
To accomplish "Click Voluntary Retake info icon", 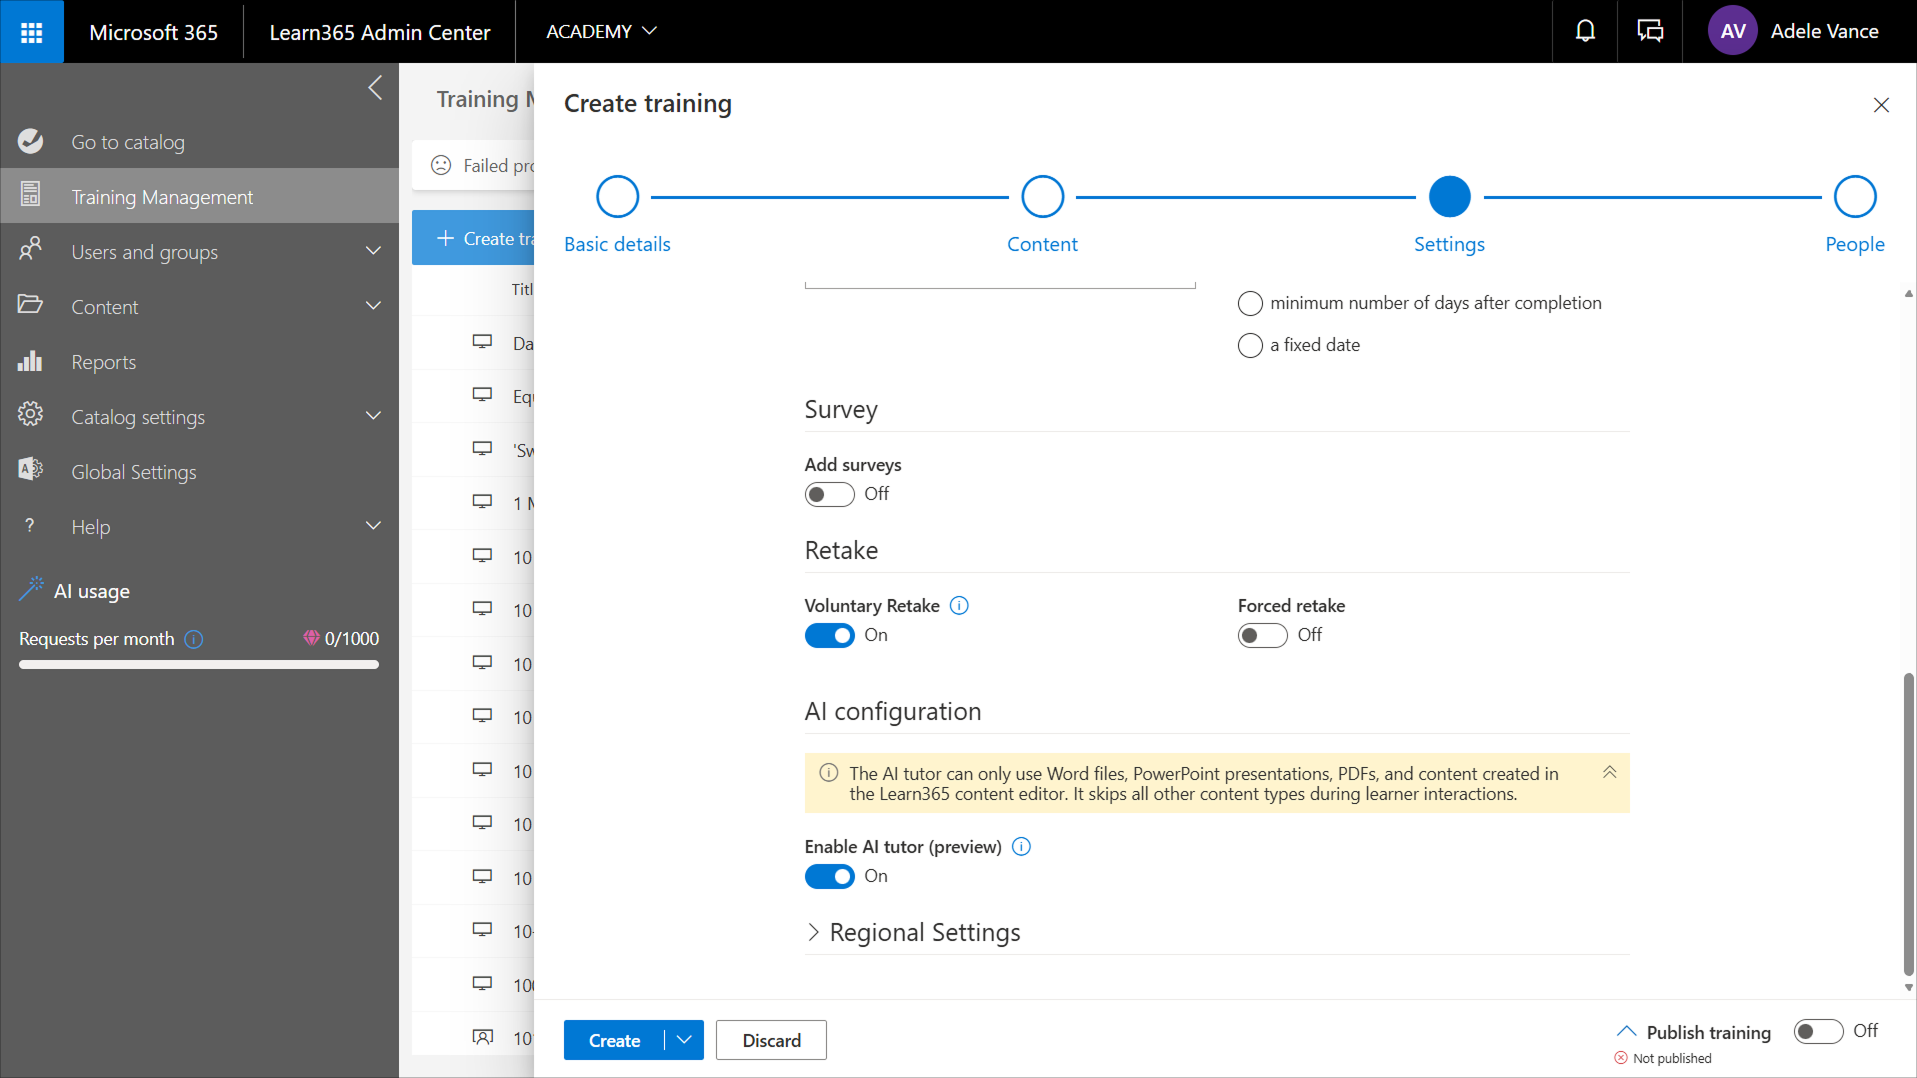I will 959,606.
